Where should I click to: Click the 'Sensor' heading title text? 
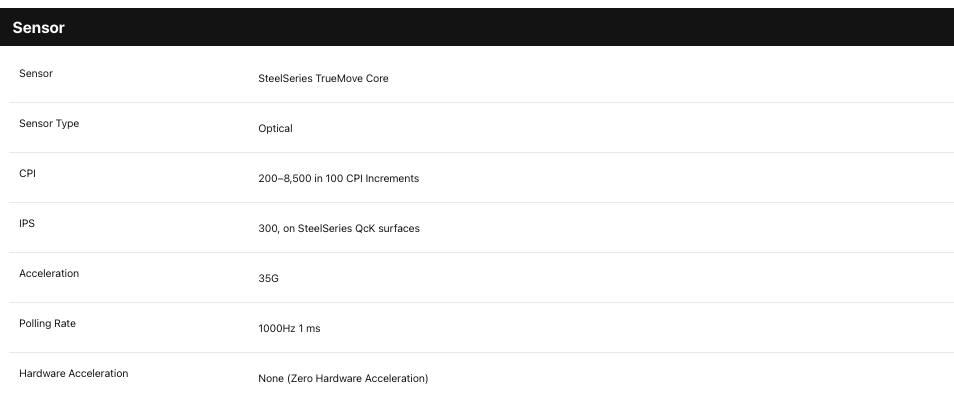click(38, 27)
